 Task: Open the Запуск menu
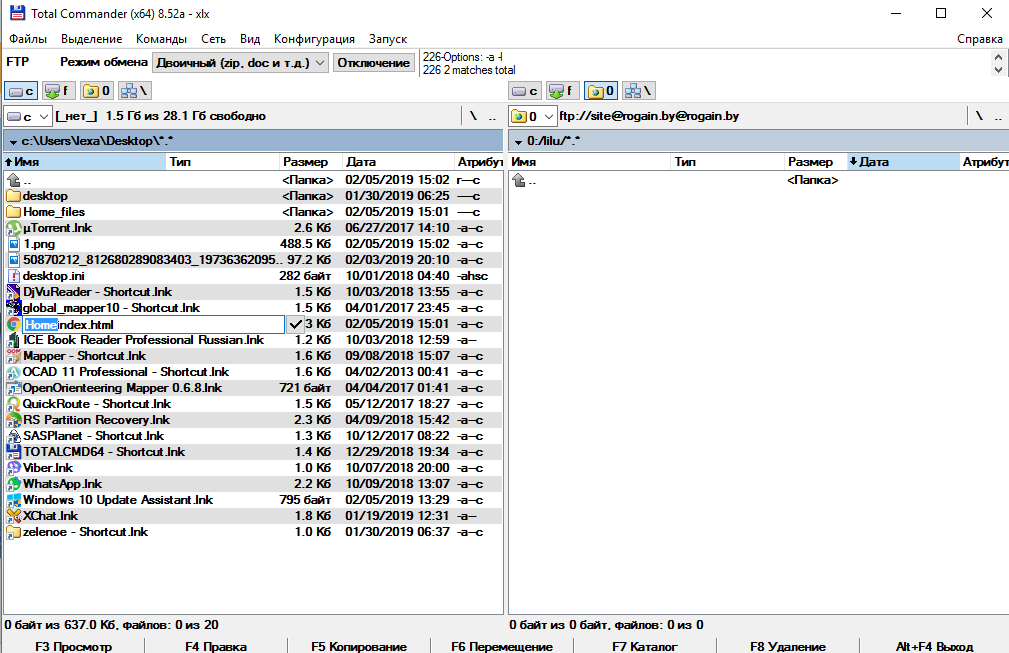tap(388, 39)
